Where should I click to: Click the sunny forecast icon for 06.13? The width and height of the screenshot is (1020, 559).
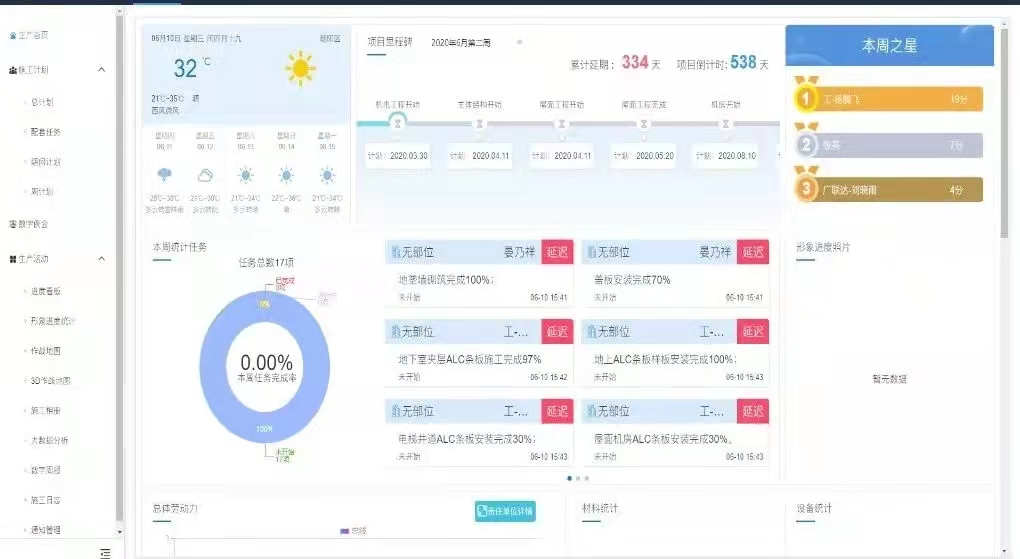(x=245, y=175)
